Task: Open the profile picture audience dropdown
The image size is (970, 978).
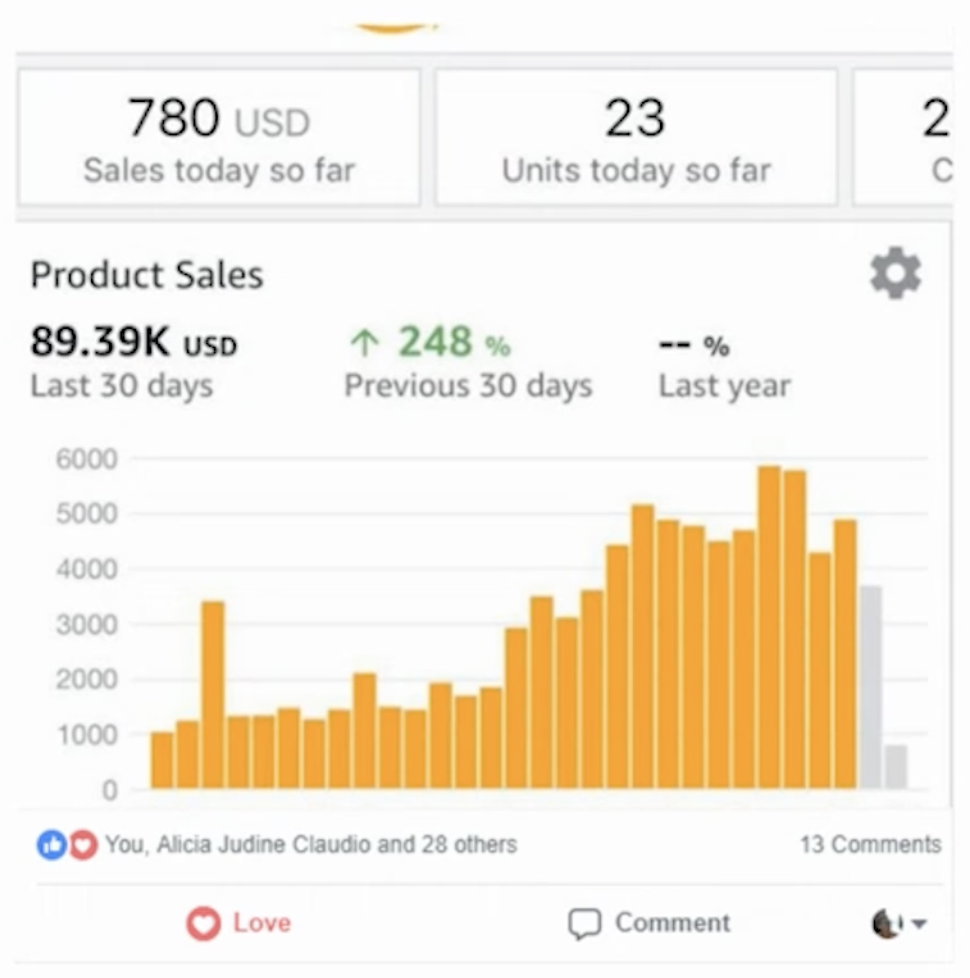Action: (x=899, y=923)
